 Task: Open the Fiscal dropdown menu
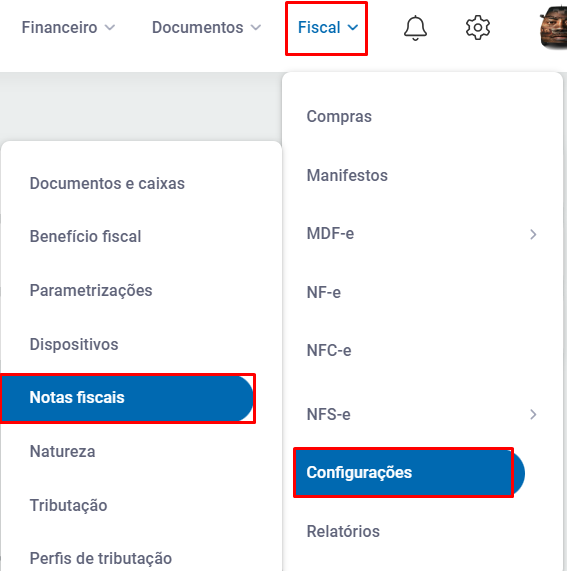pyautogui.click(x=328, y=28)
